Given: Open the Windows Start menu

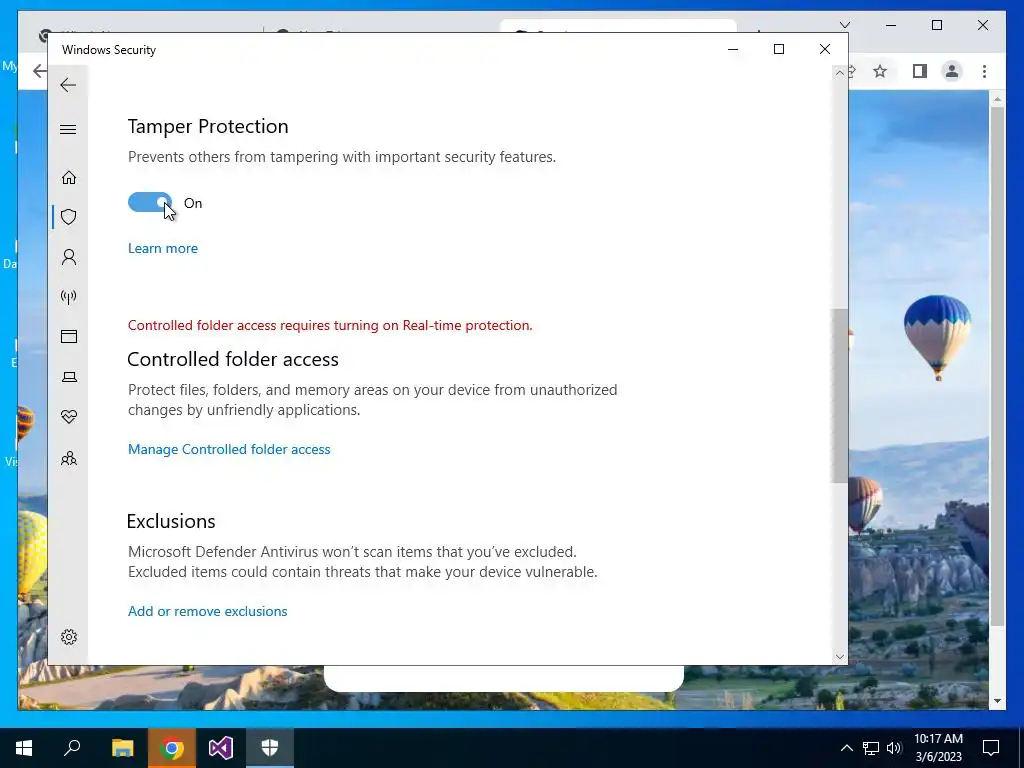Looking at the screenshot, I should point(24,748).
